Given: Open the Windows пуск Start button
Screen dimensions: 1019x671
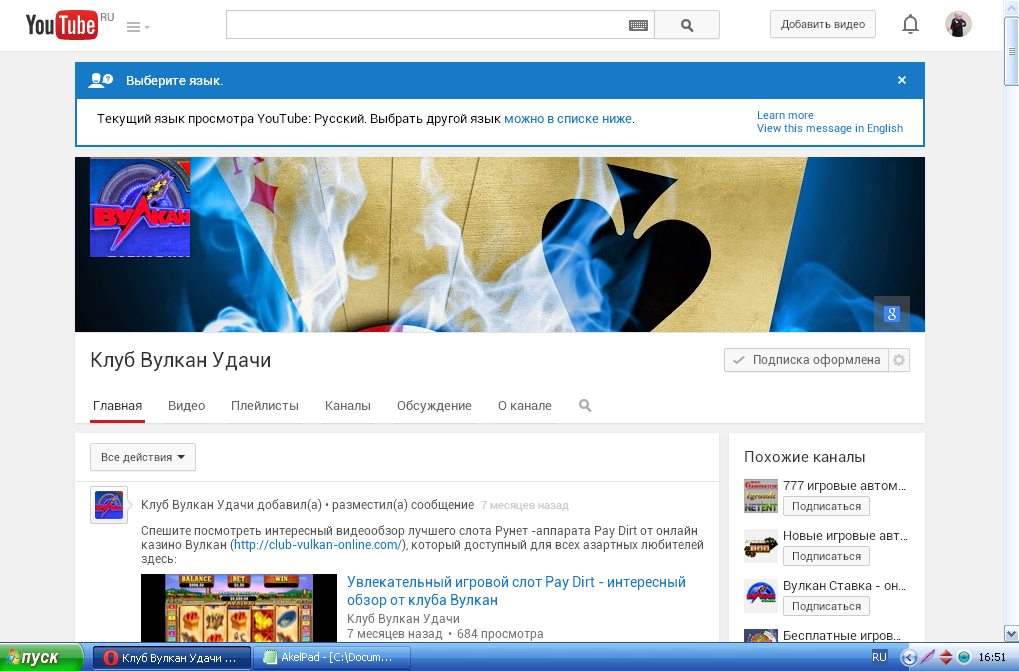Looking at the screenshot, I should coord(41,657).
